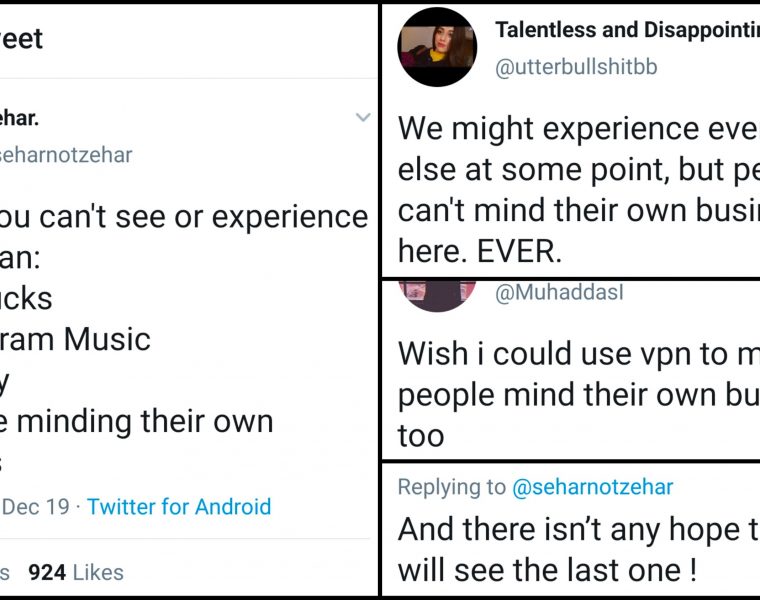This screenshot has width=760, height=600.
Task: Click the Talentless and Disappointing display name
Action: click(626, 30)
